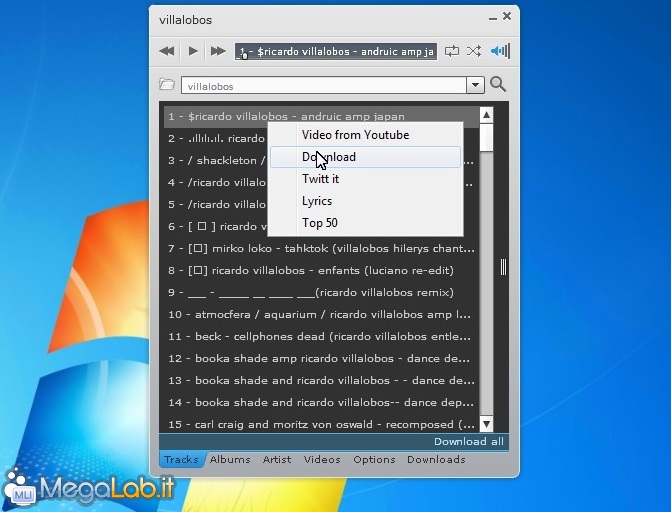Select track 15 carl craig and moritz von oswald
Viewport: 671px width, 512px height.
point(321,424)
